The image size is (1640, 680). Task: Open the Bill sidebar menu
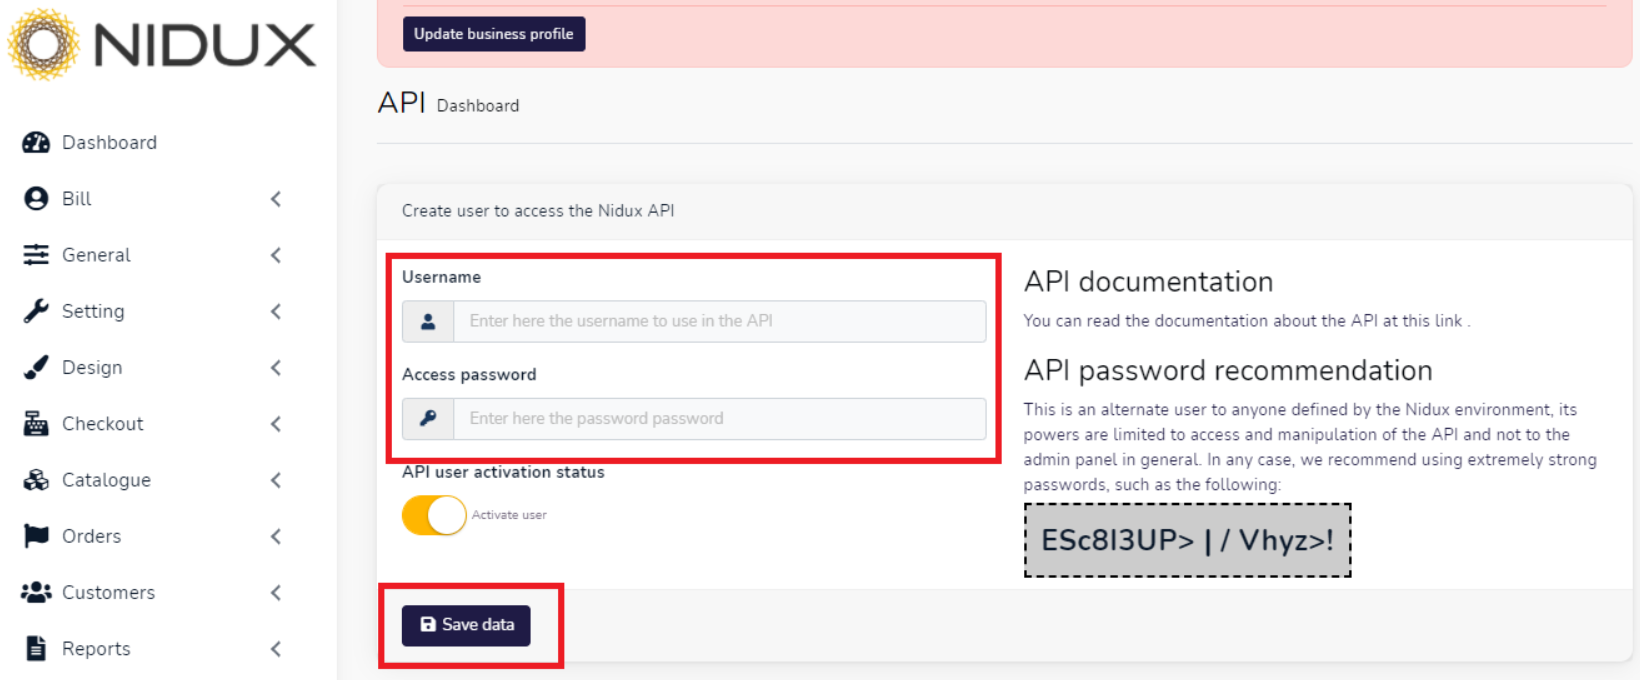click(x=77, y=199)
